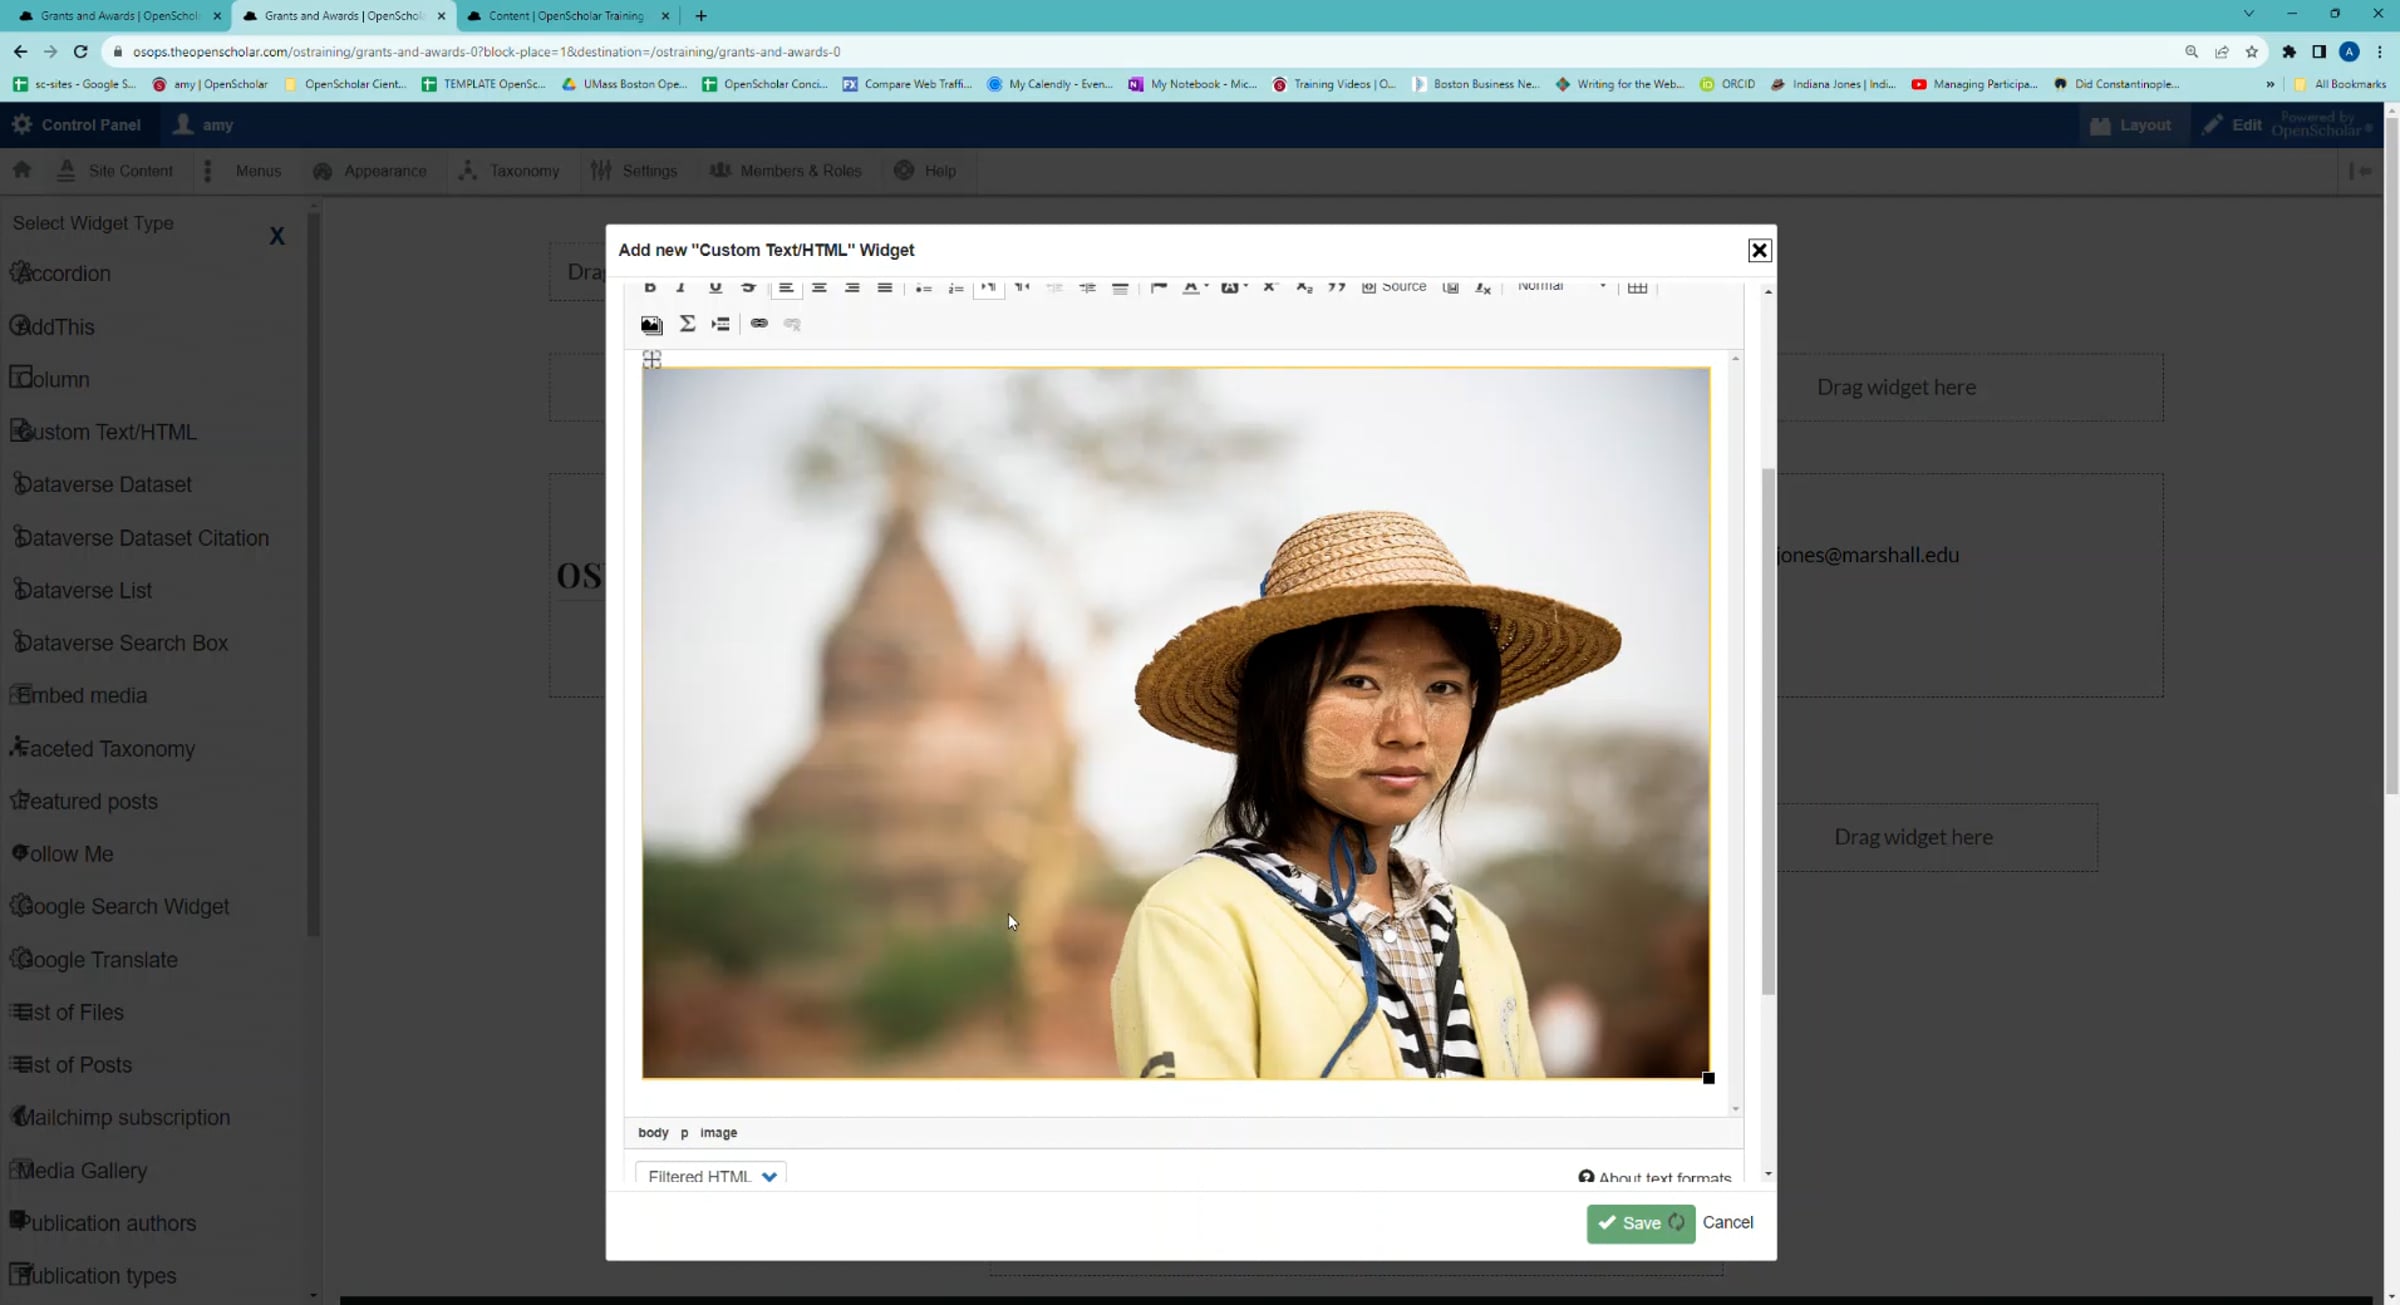Screen dimensions: 2400x1305
Task: Toggle underline formatting
Action: point(715,288)
